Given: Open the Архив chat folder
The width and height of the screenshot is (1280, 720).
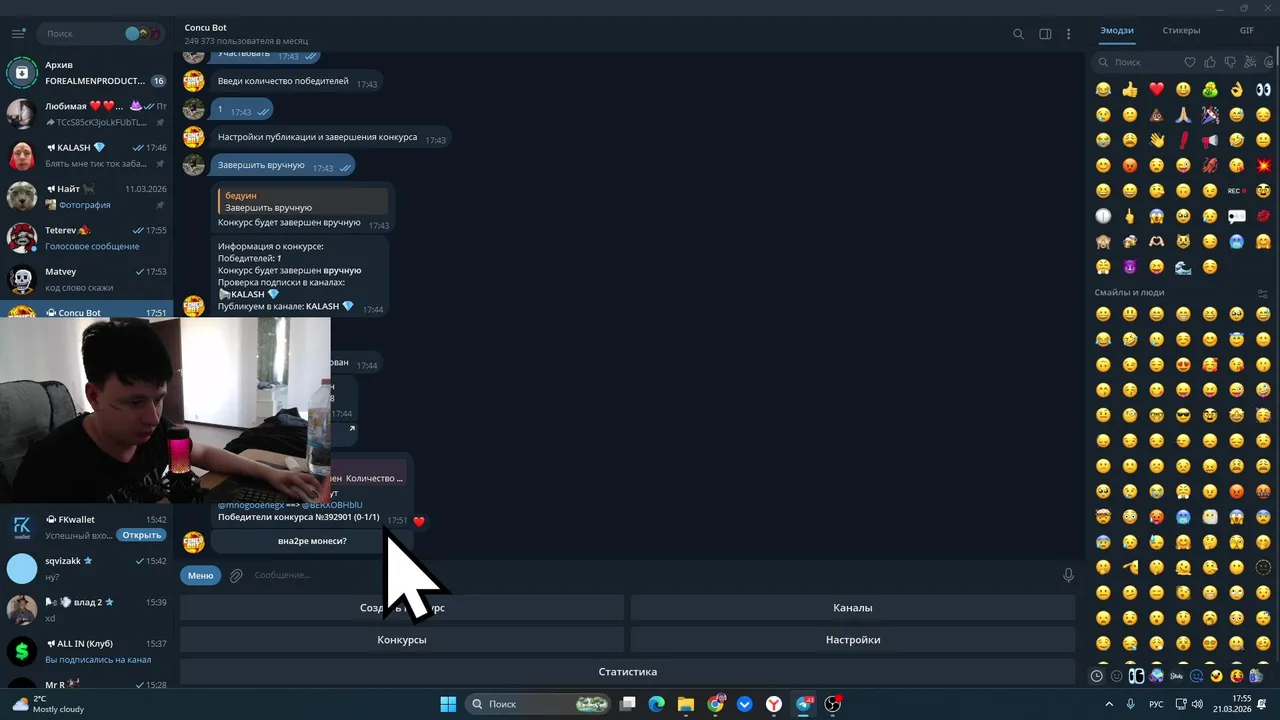Looking at the screenshot, I should click(x=87, y=72).
